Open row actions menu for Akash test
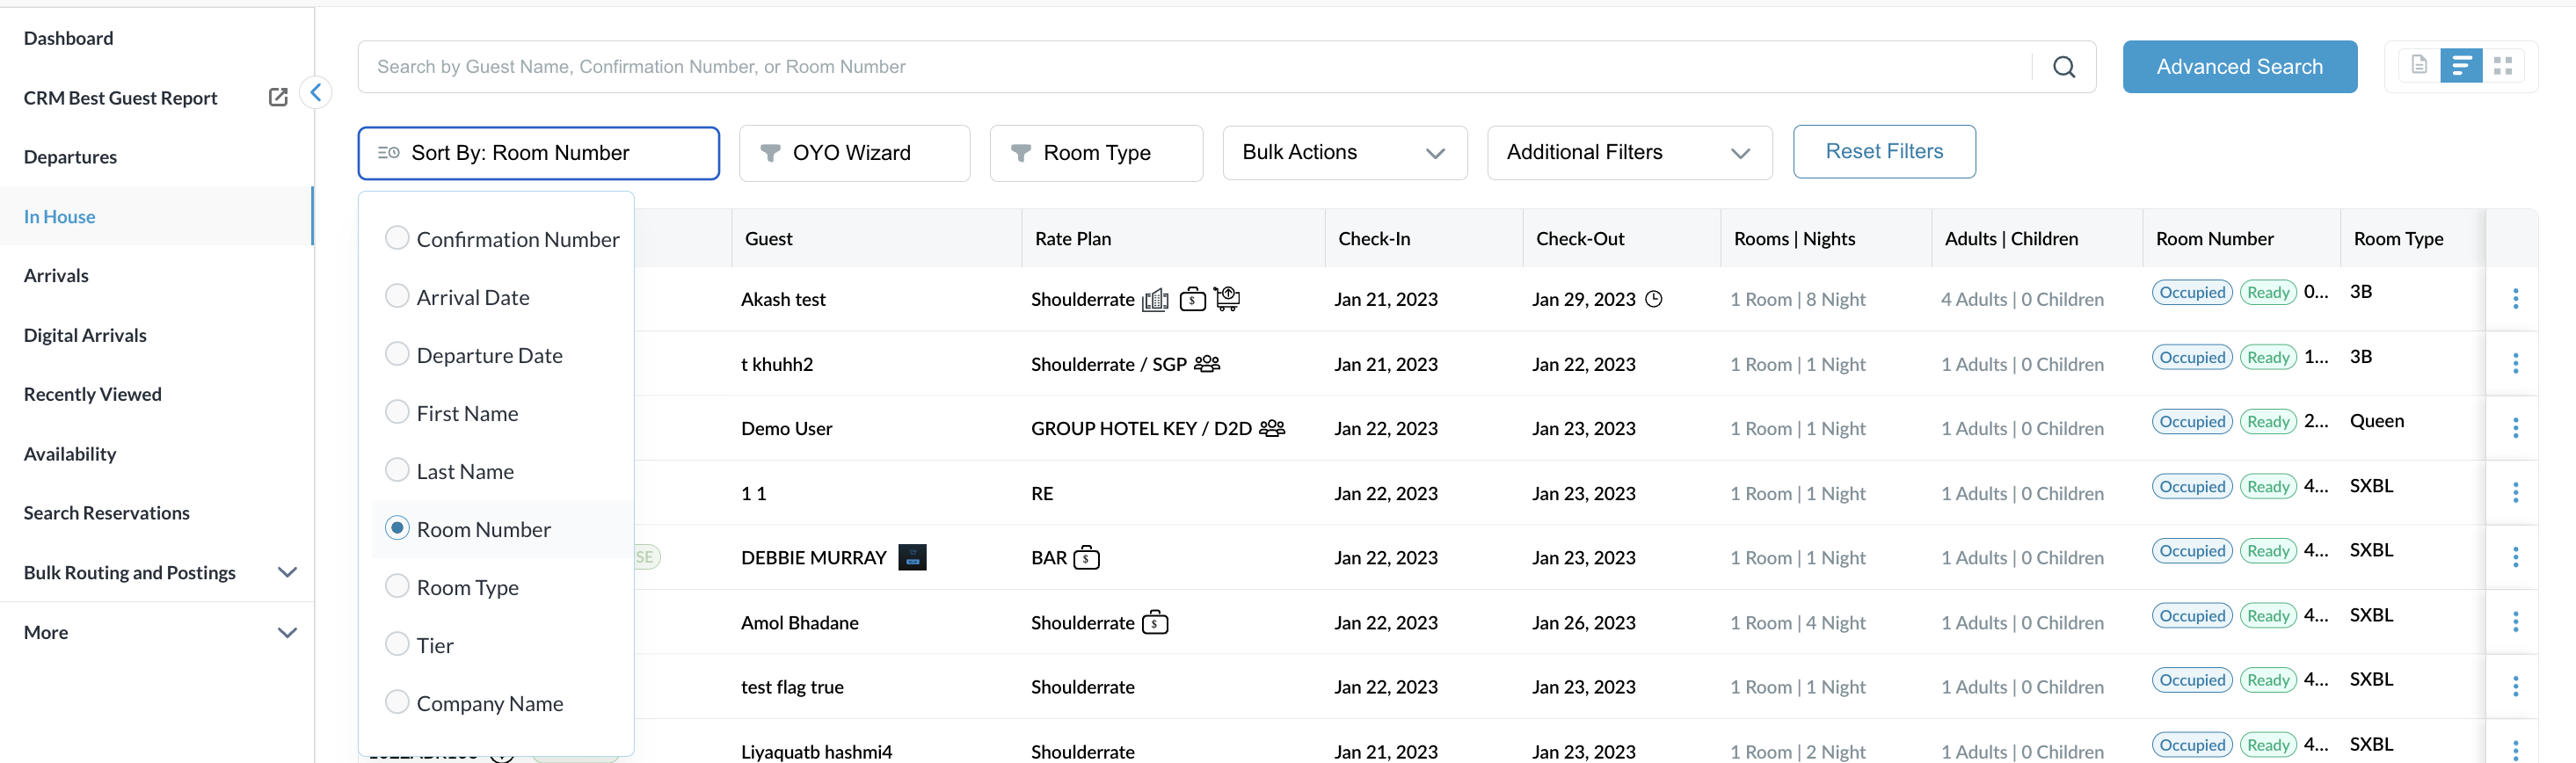The image size is (2576, 763). tap(2514, 299)
